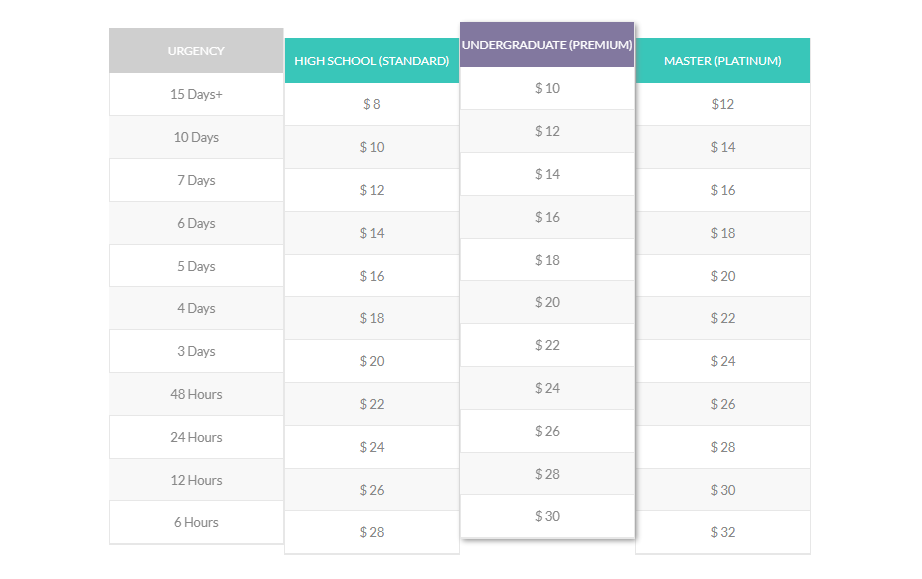Choose the 7 Days urgency cell

coord(196,180)
